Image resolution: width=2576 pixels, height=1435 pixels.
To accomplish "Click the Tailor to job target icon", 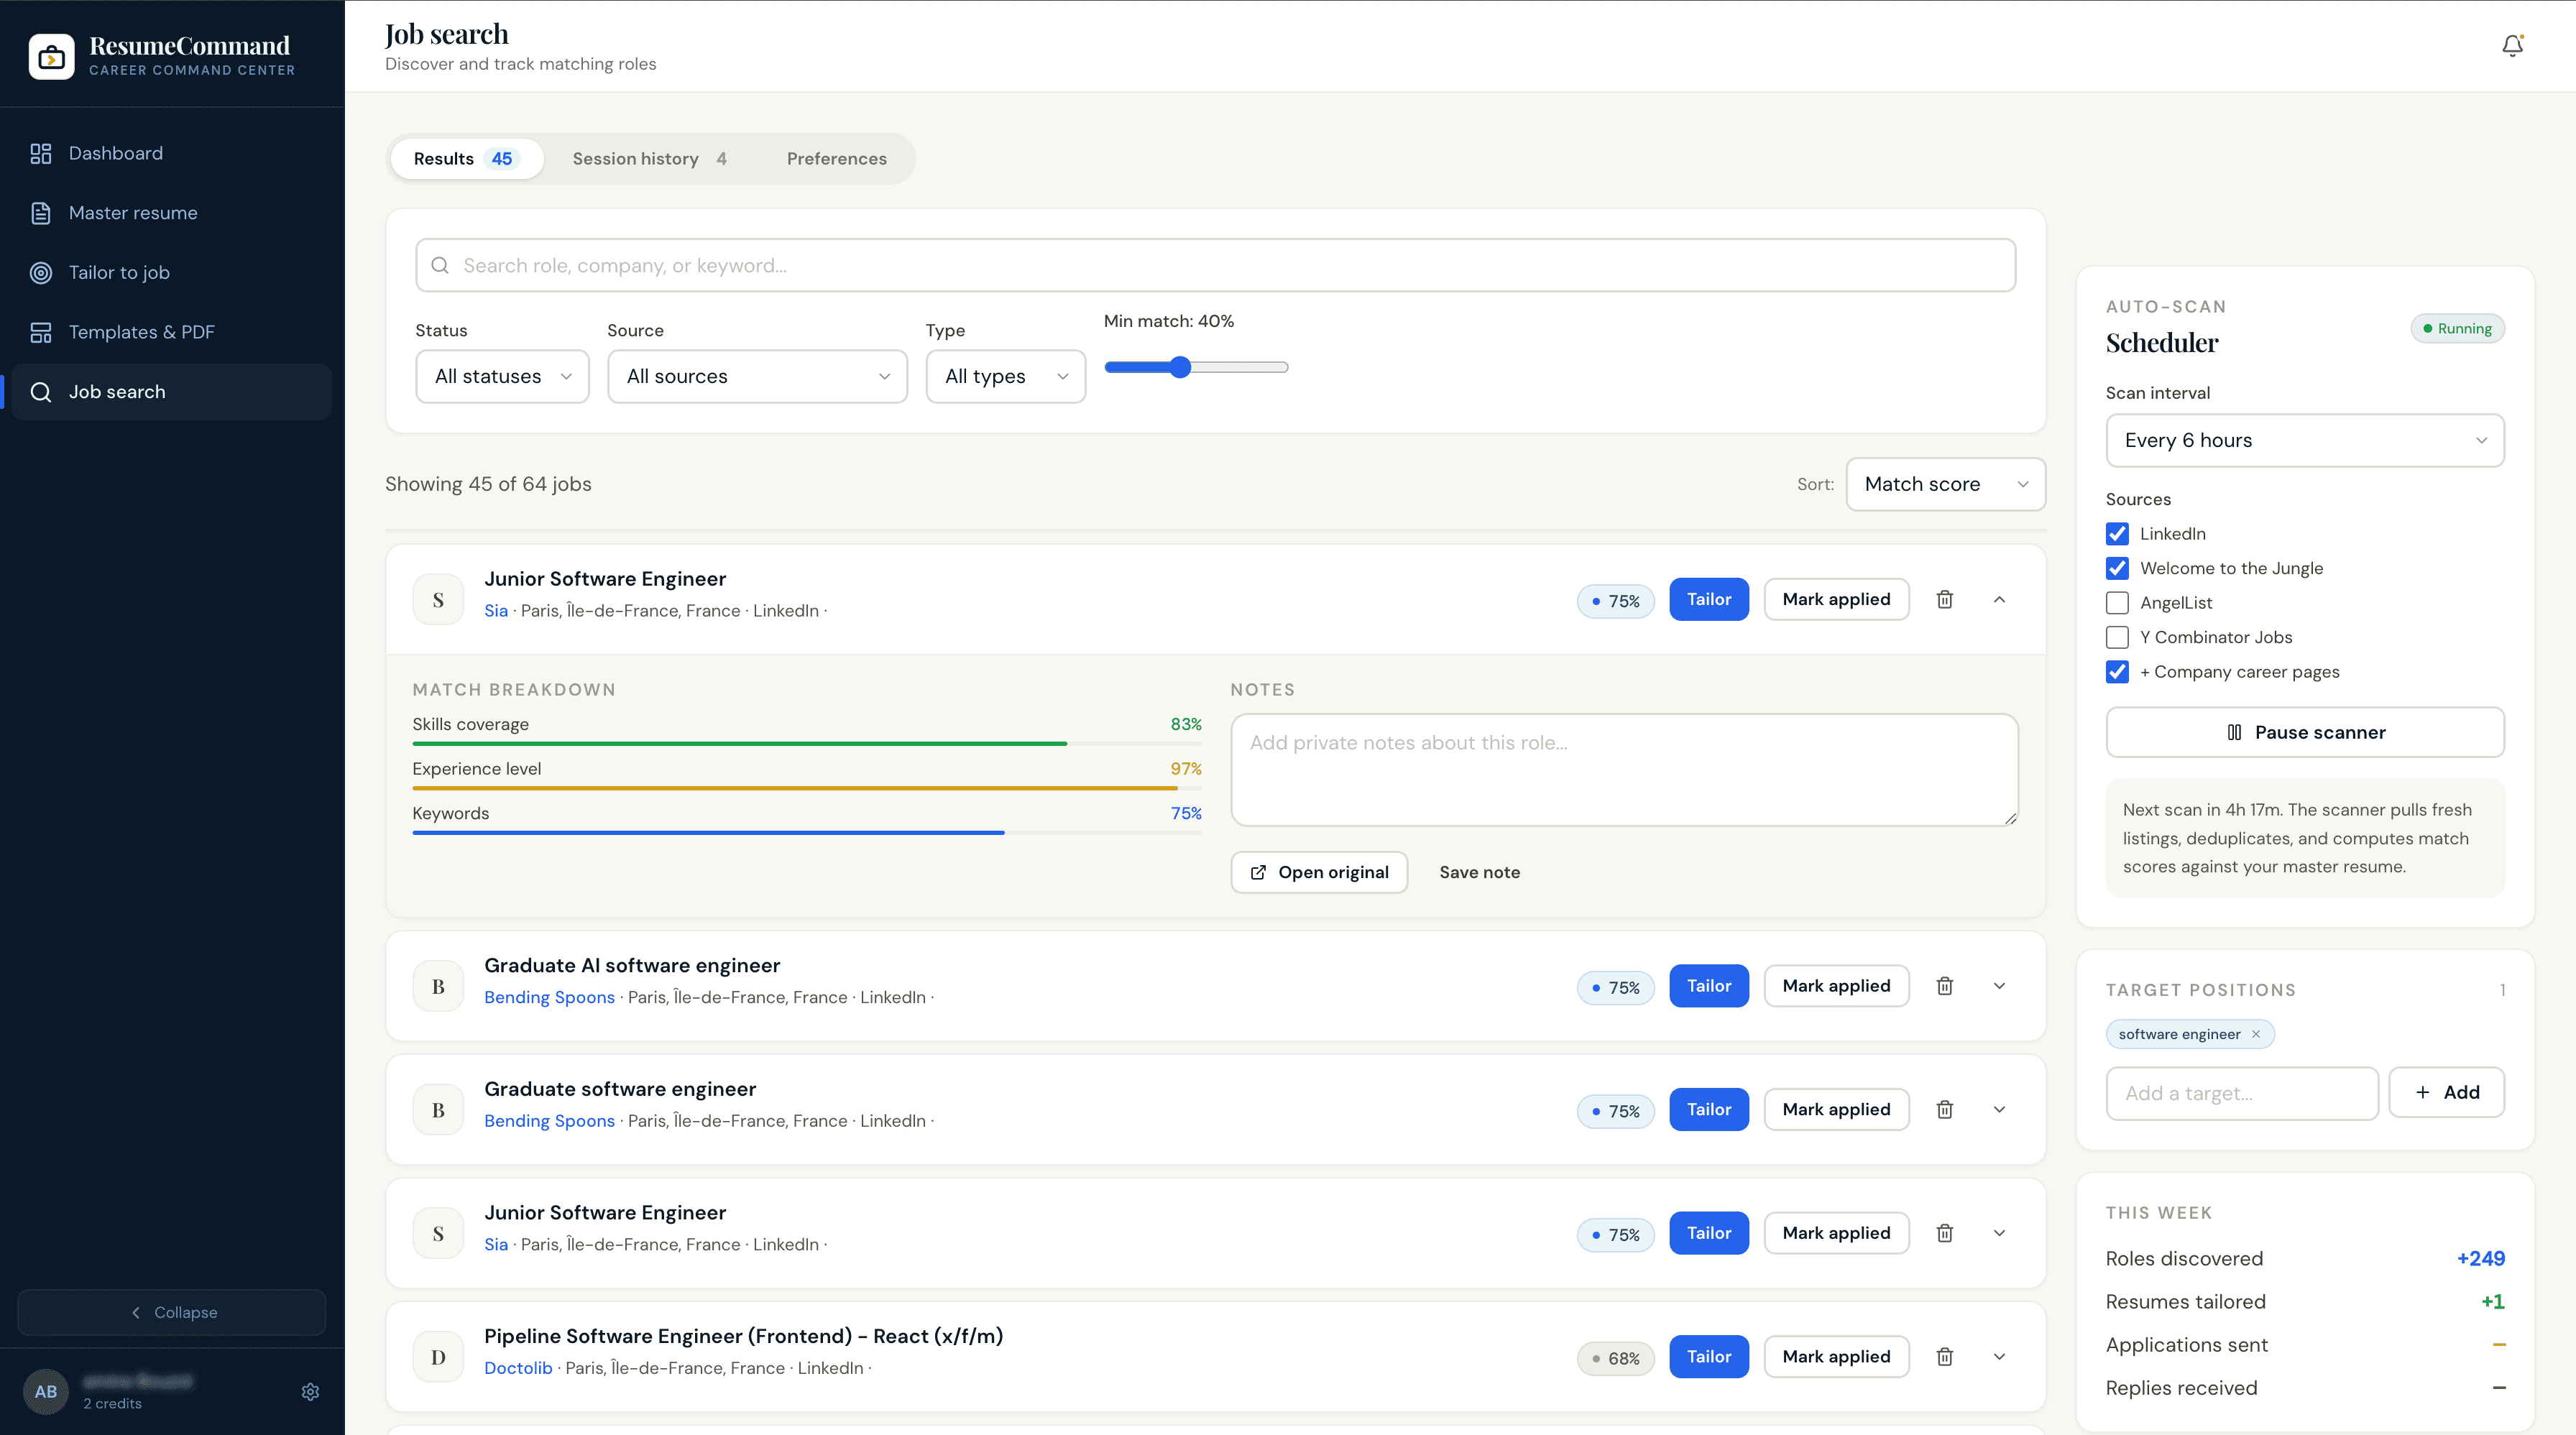I will pos(41,273).
